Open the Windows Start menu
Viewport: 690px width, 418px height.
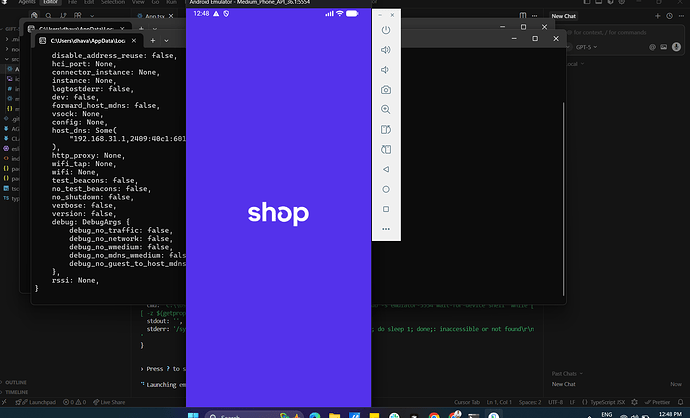(193, 415)
